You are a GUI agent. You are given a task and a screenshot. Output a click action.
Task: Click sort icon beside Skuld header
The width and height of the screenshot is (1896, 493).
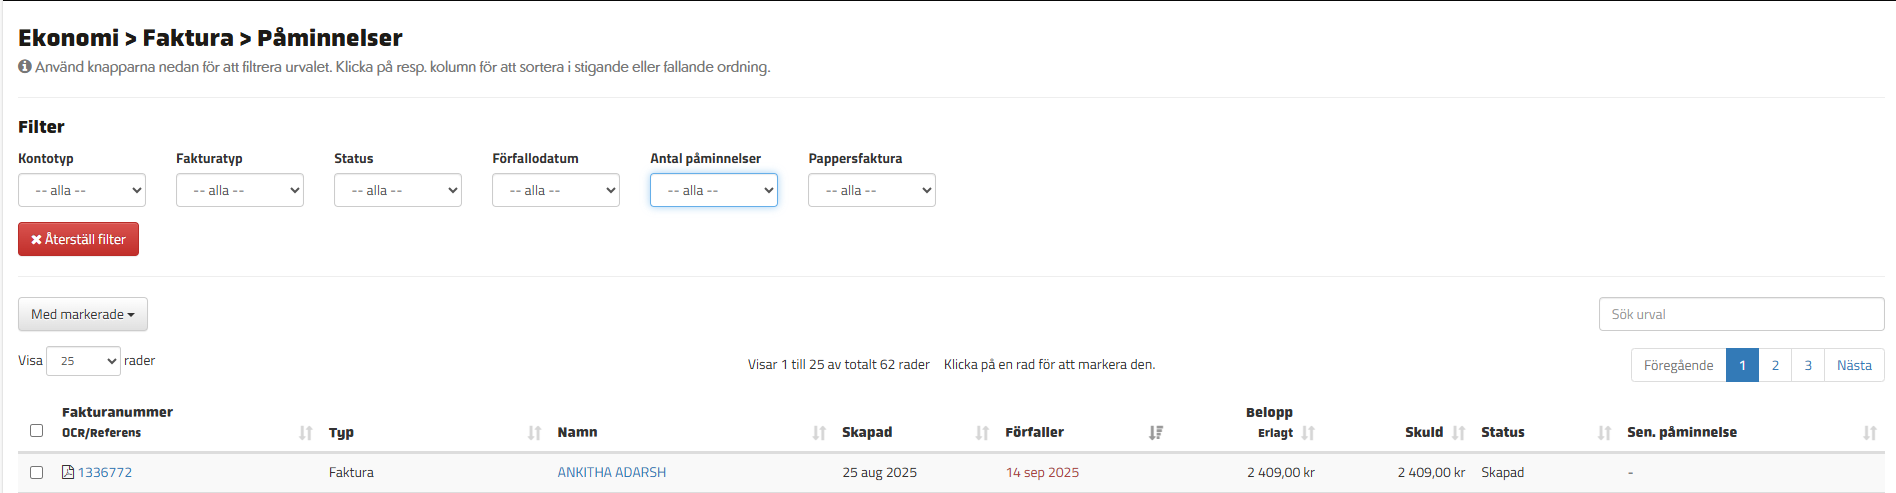click(x=1458, y=433)
